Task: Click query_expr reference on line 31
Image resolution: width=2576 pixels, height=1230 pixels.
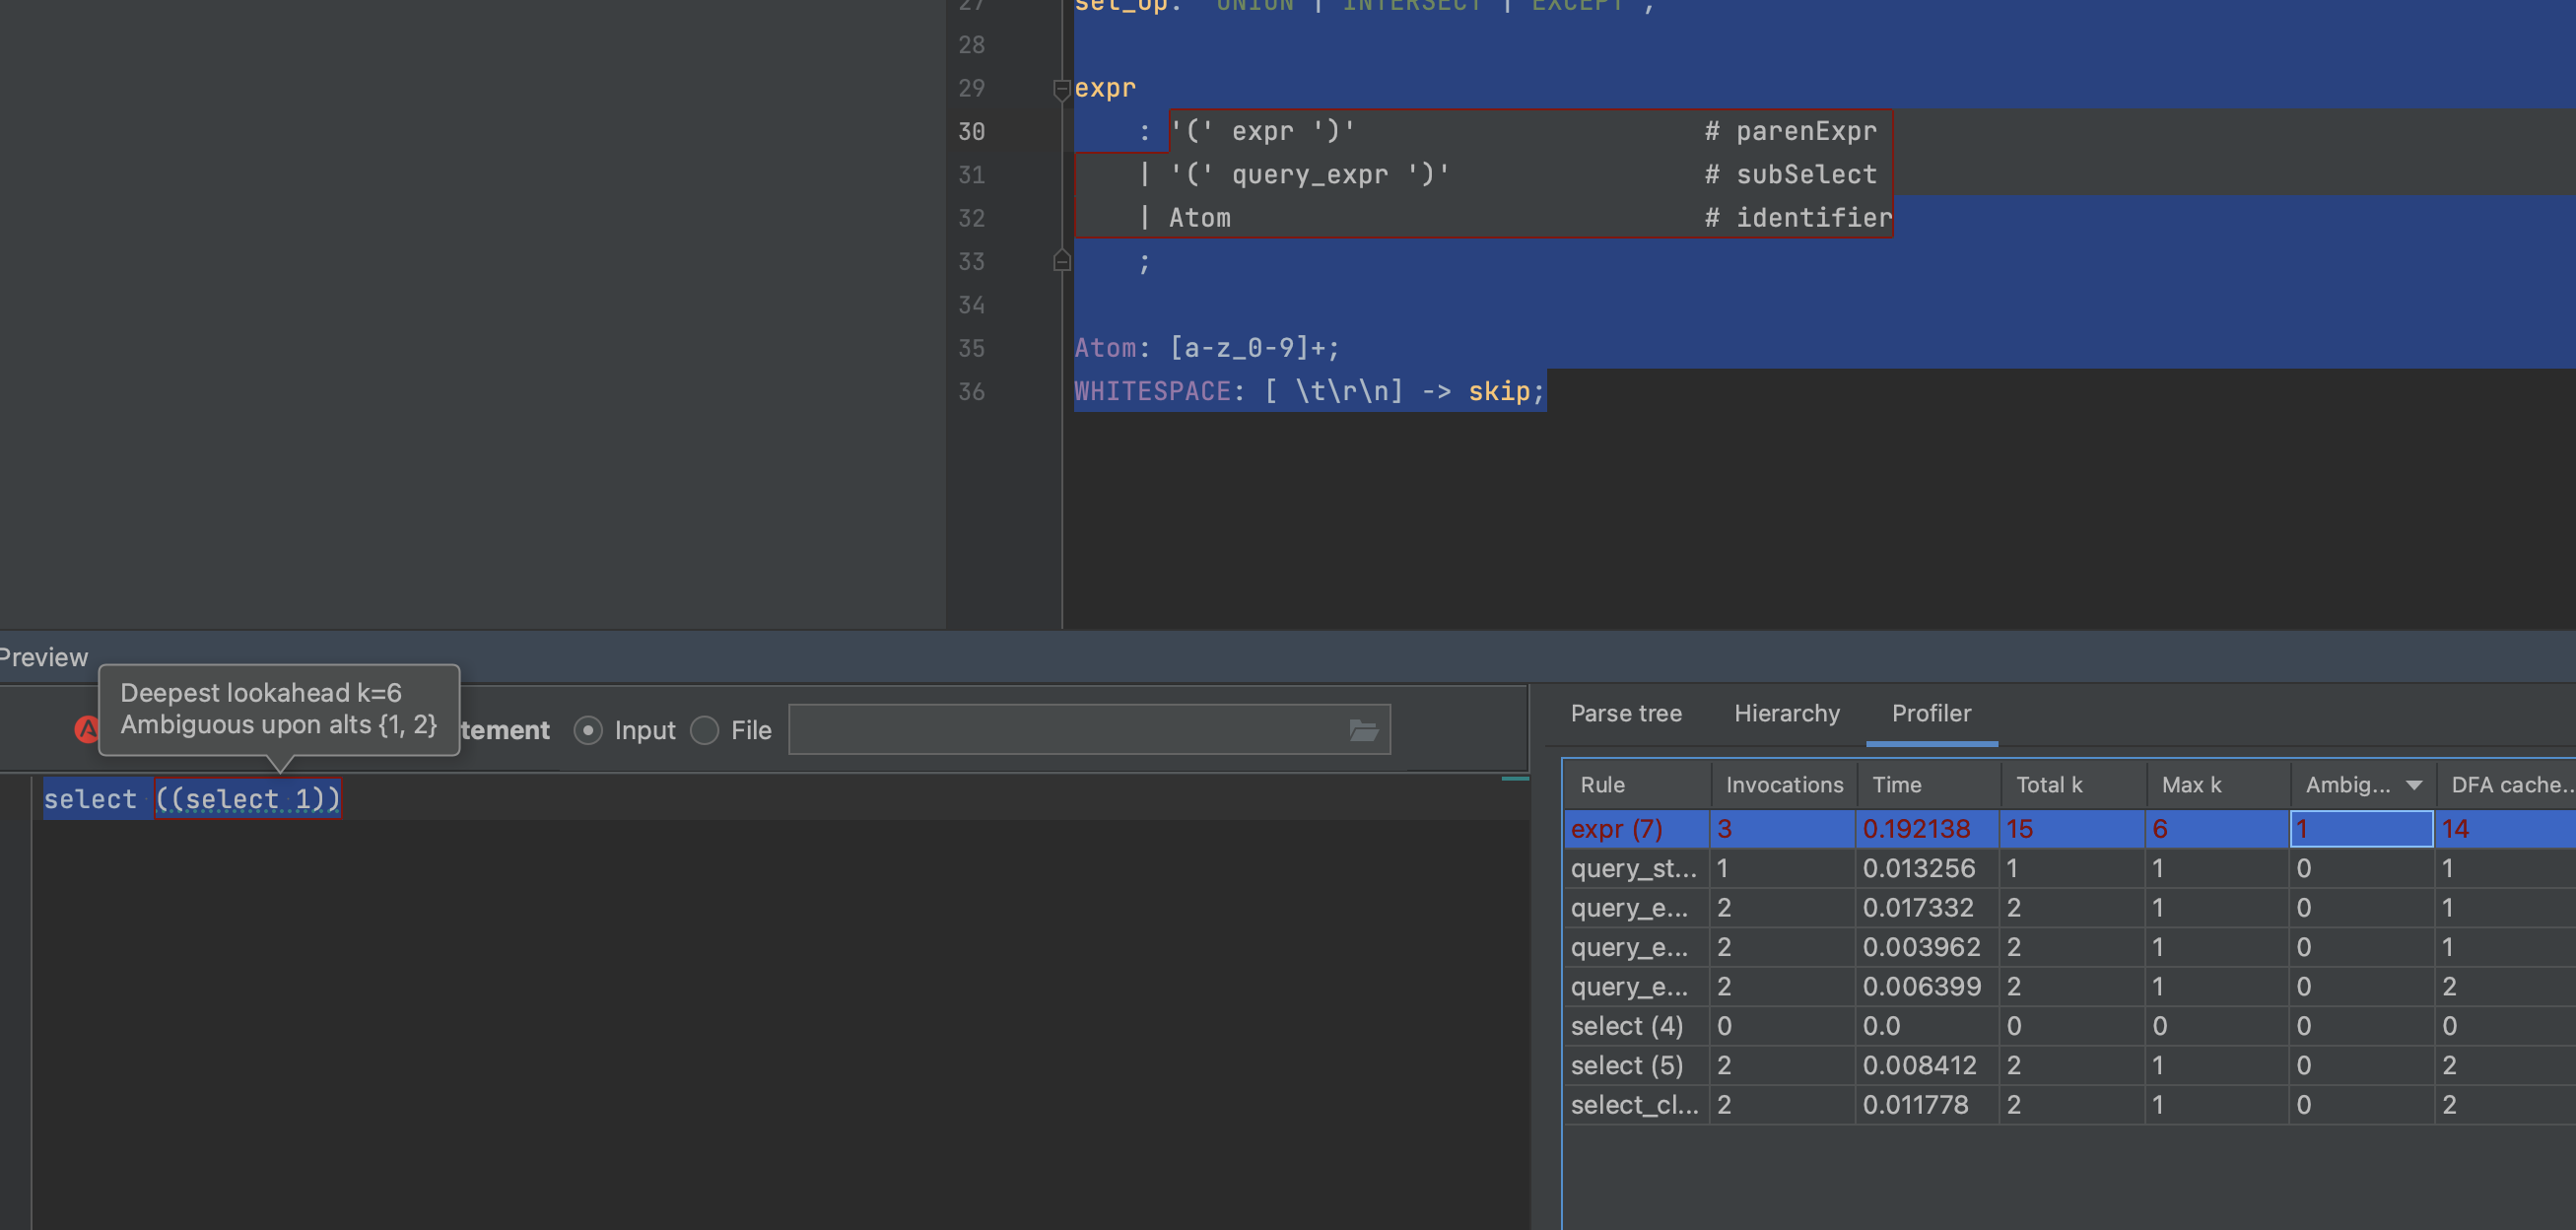Action: click(1309, 175)
